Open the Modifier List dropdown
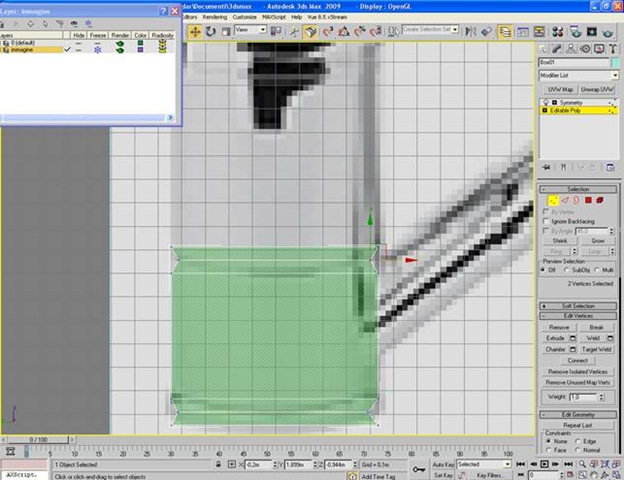 [578, 76]
